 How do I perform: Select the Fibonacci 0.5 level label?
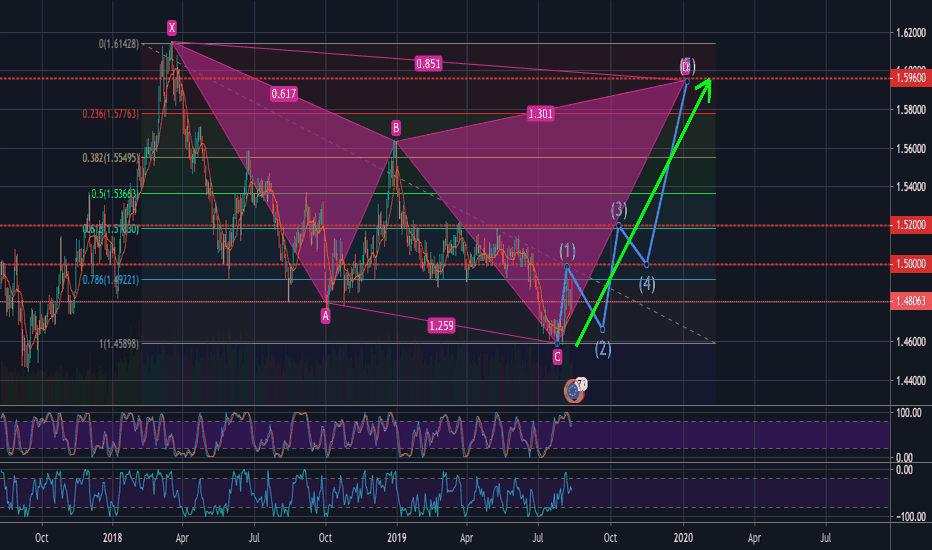pos(114,194)
